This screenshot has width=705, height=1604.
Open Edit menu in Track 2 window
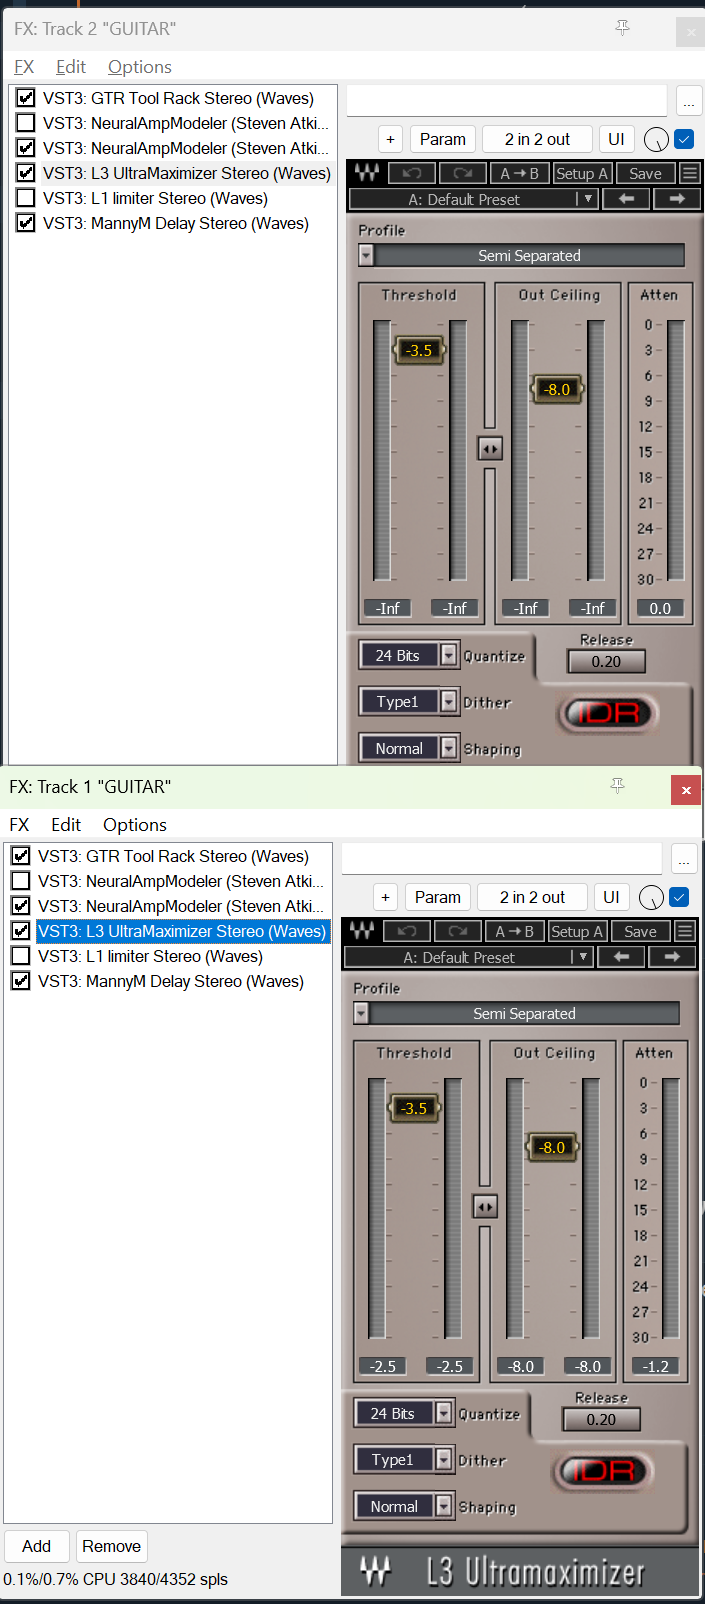[71, 67]
